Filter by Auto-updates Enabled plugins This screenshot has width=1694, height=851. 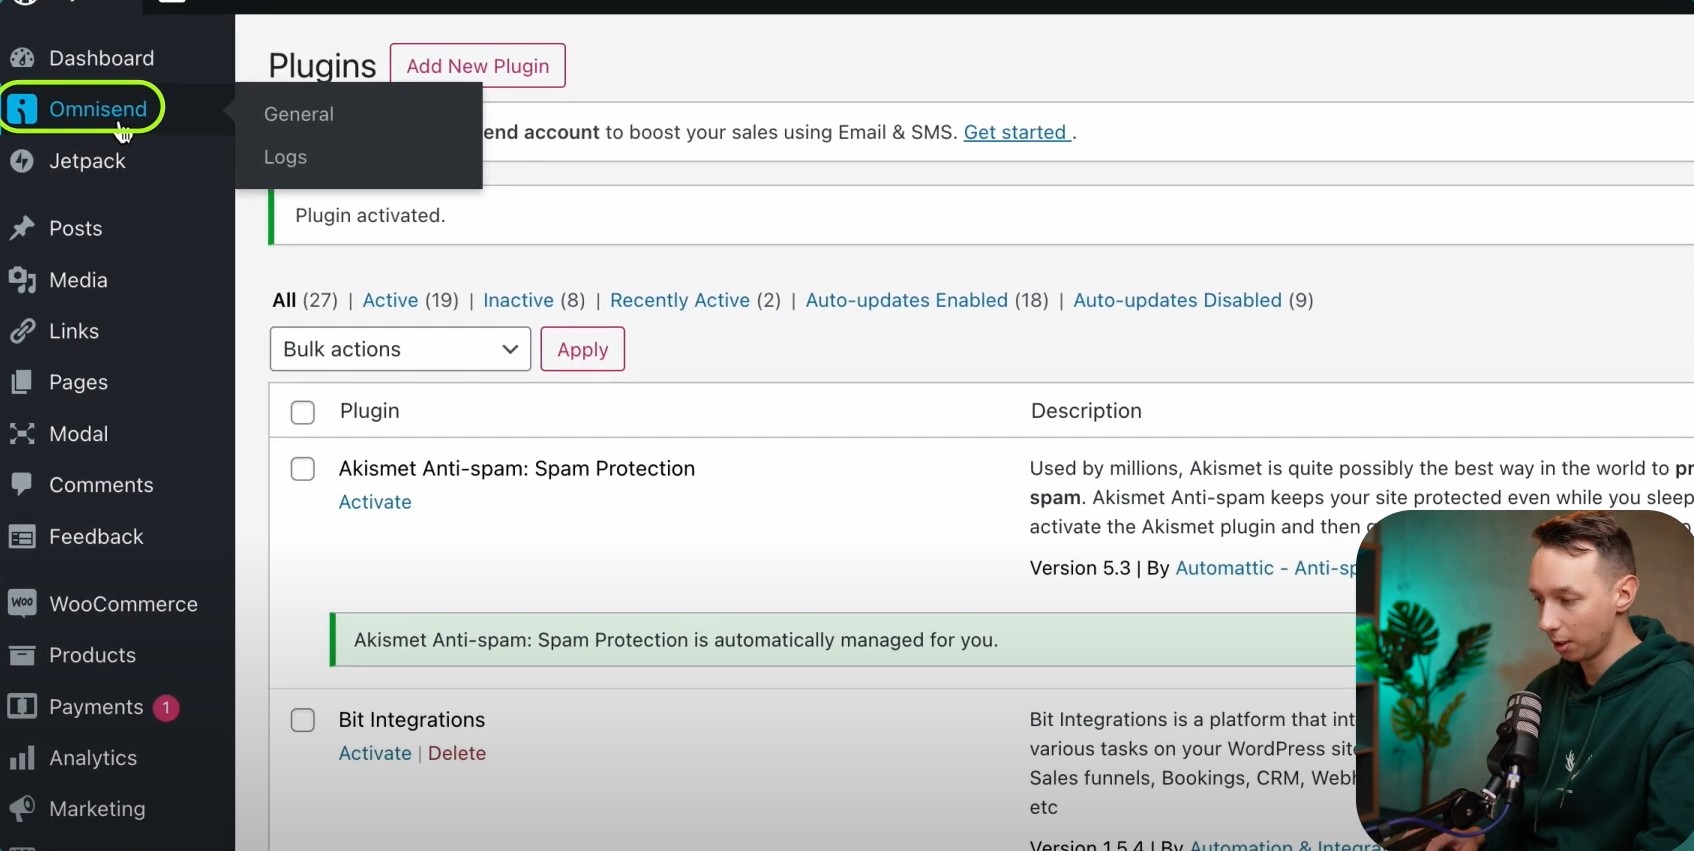click(907, 300)
